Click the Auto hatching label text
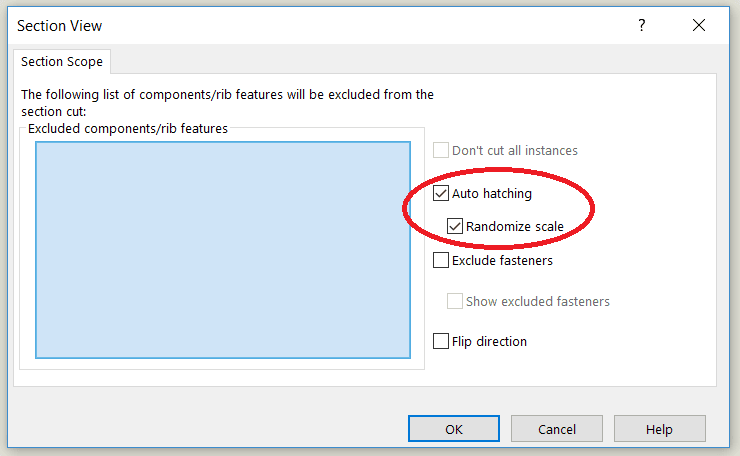Screen dimensions: 740x456 coord(492,194)
